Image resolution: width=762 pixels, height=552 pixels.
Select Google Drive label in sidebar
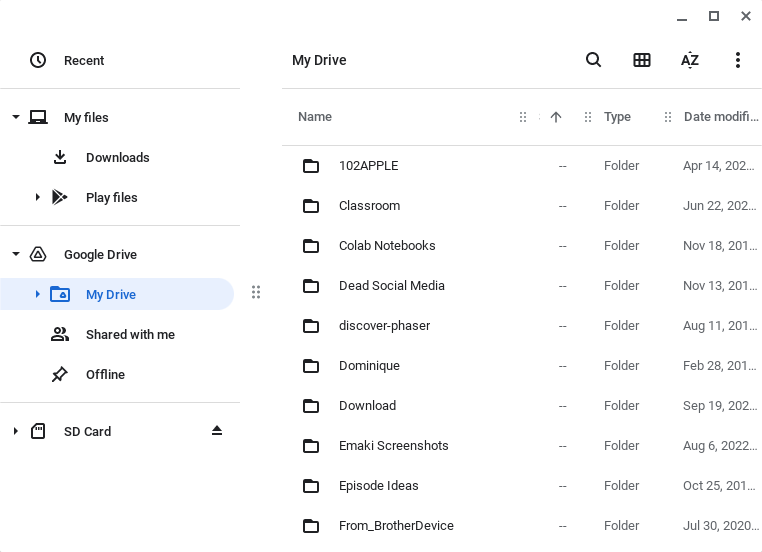(x=101, y=255)
